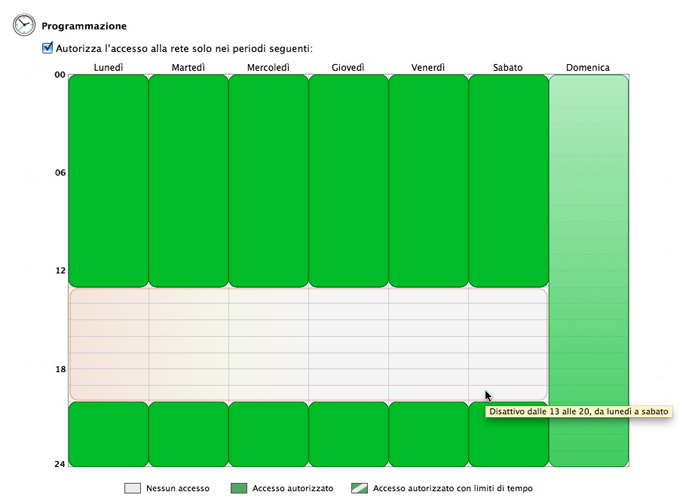Click Venerdì evening green access block
The height and width of the screenshot is (504, 686).
coord(428,434)
